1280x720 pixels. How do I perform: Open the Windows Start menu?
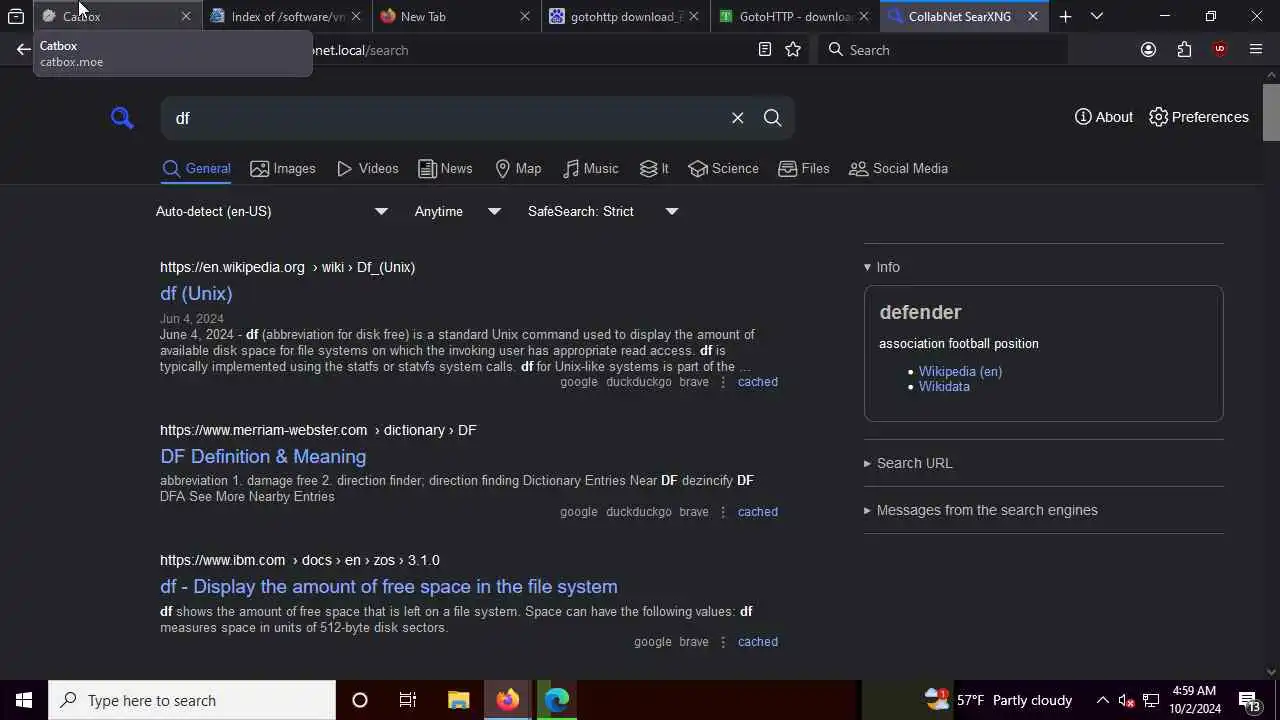(x=24, y=700)
